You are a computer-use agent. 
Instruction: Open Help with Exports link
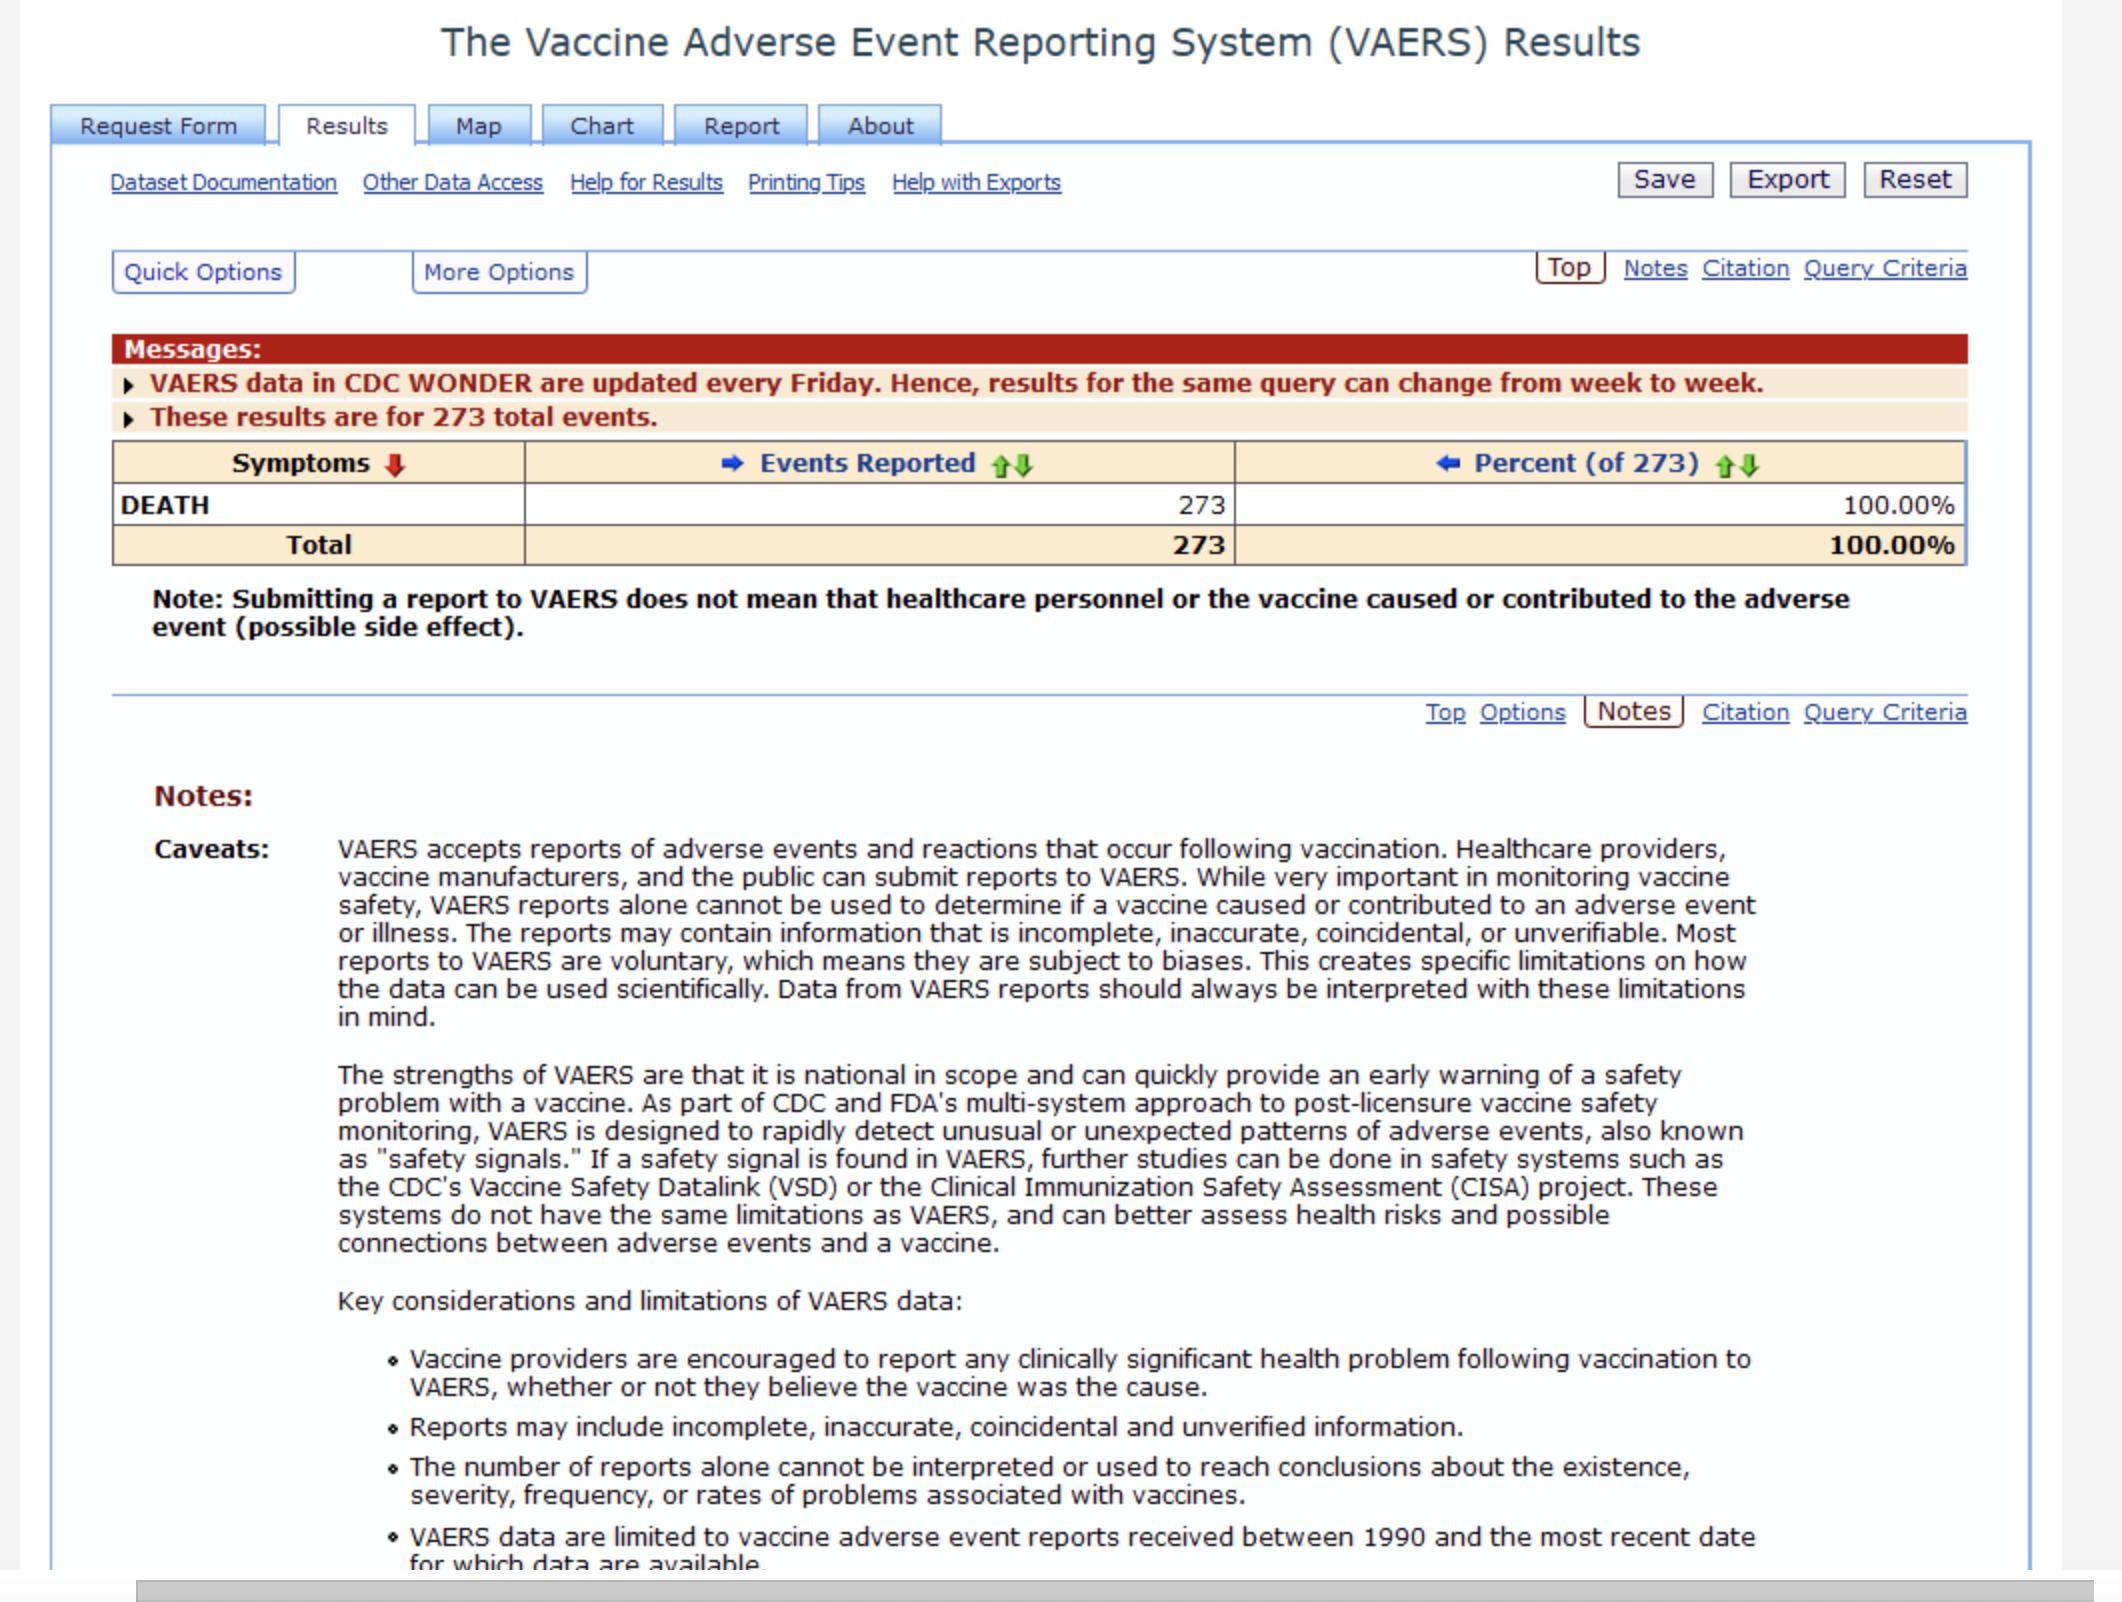coord(976,183)
